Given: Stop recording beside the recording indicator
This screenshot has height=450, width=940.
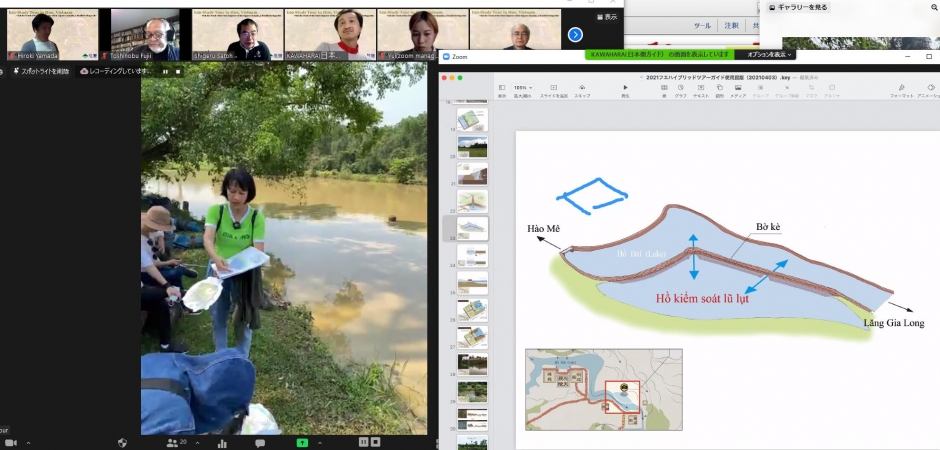Looking at the screenshot, I should 177,71.
